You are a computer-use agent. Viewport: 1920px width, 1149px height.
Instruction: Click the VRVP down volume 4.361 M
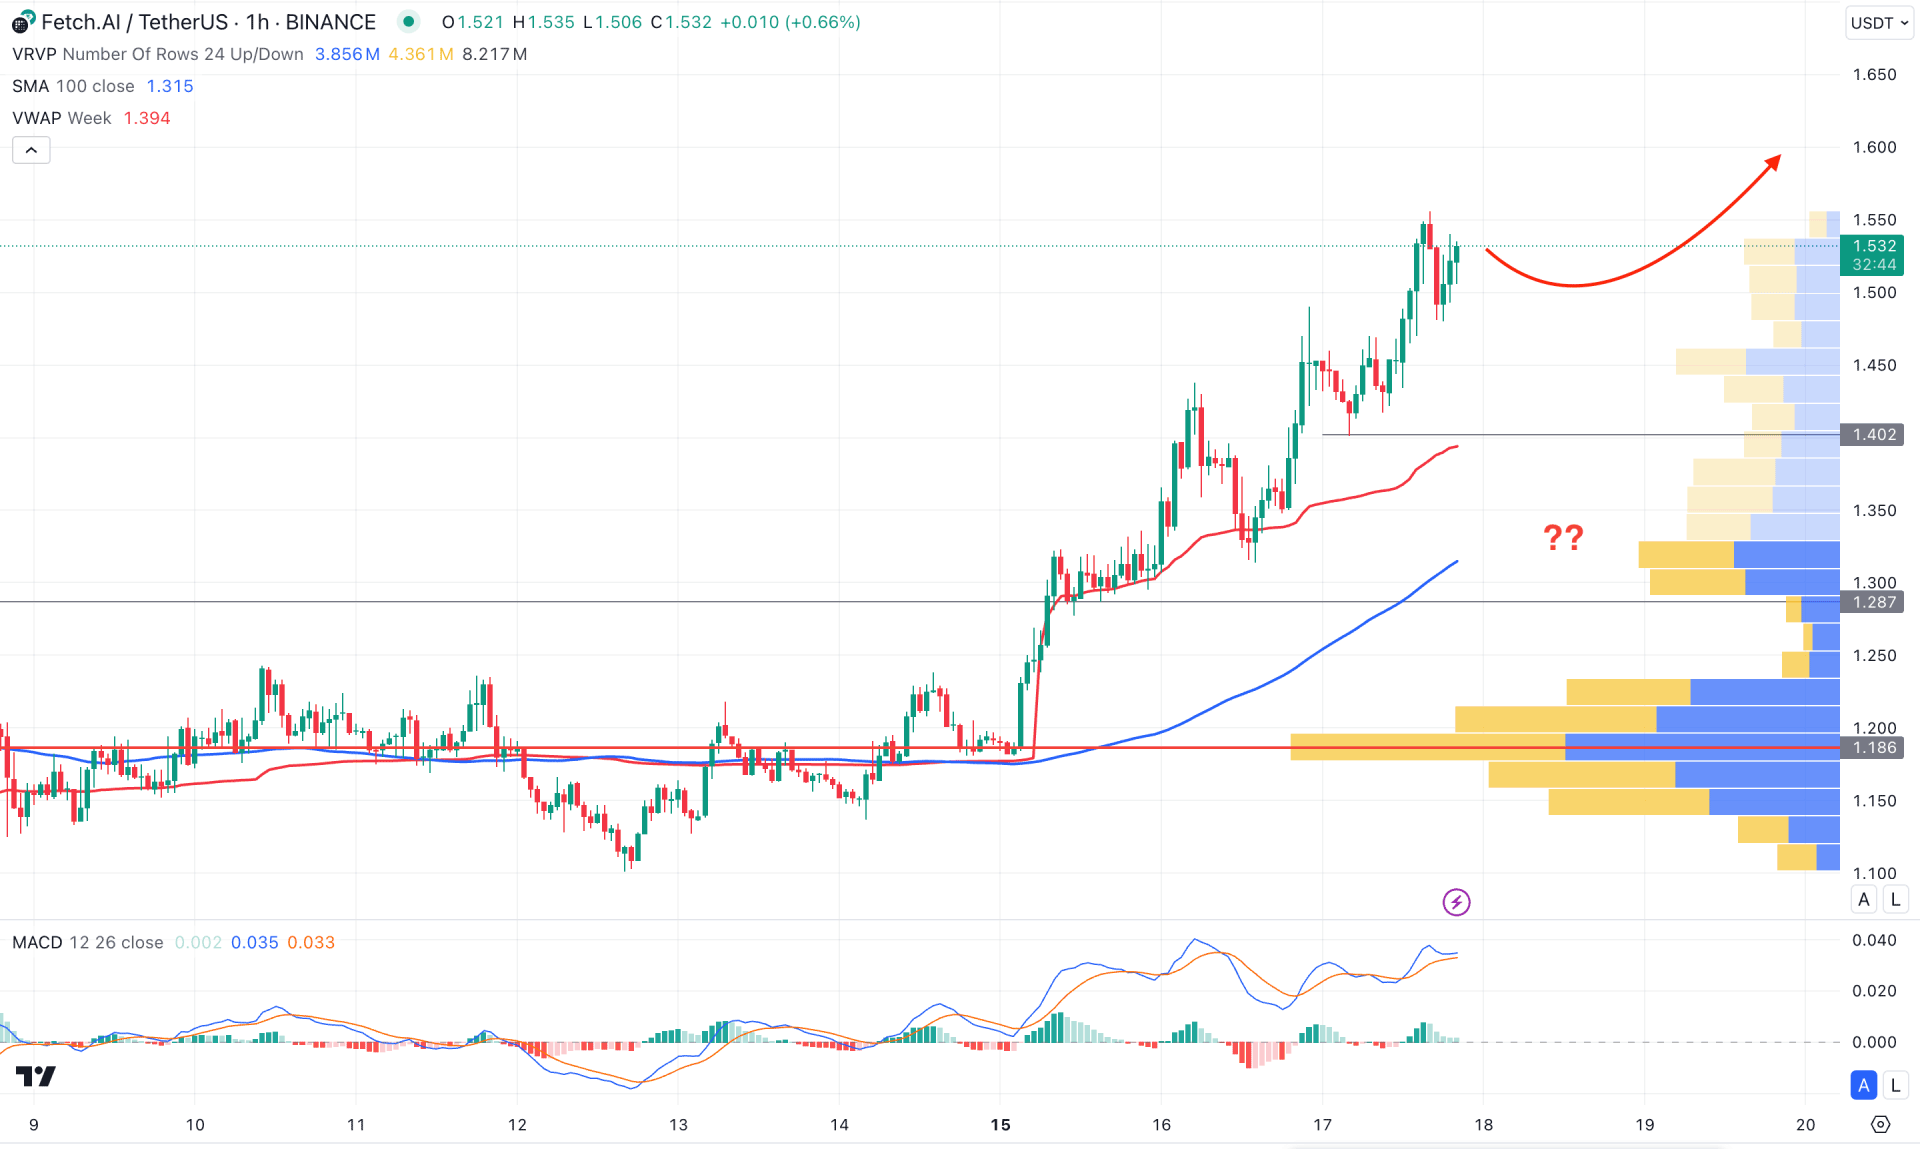point(421,54)
